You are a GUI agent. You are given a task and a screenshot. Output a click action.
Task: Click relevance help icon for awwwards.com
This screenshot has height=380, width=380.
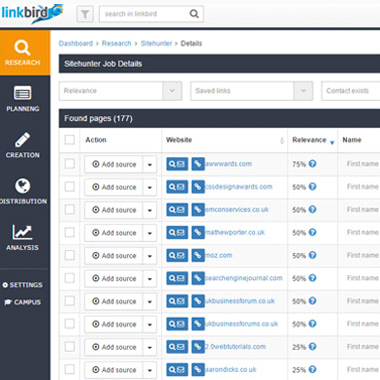pyautogui.click(x=312, y=164)
